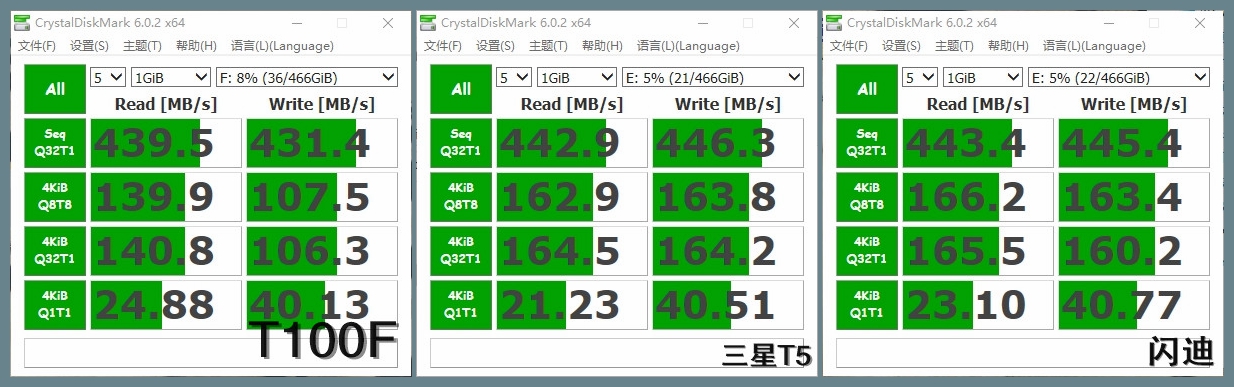Image resolution: width=1234 pixels, height=387 pixels.
Task: Start 4KiB Q8T8 test in T100F window
Action: click(55, 197)
